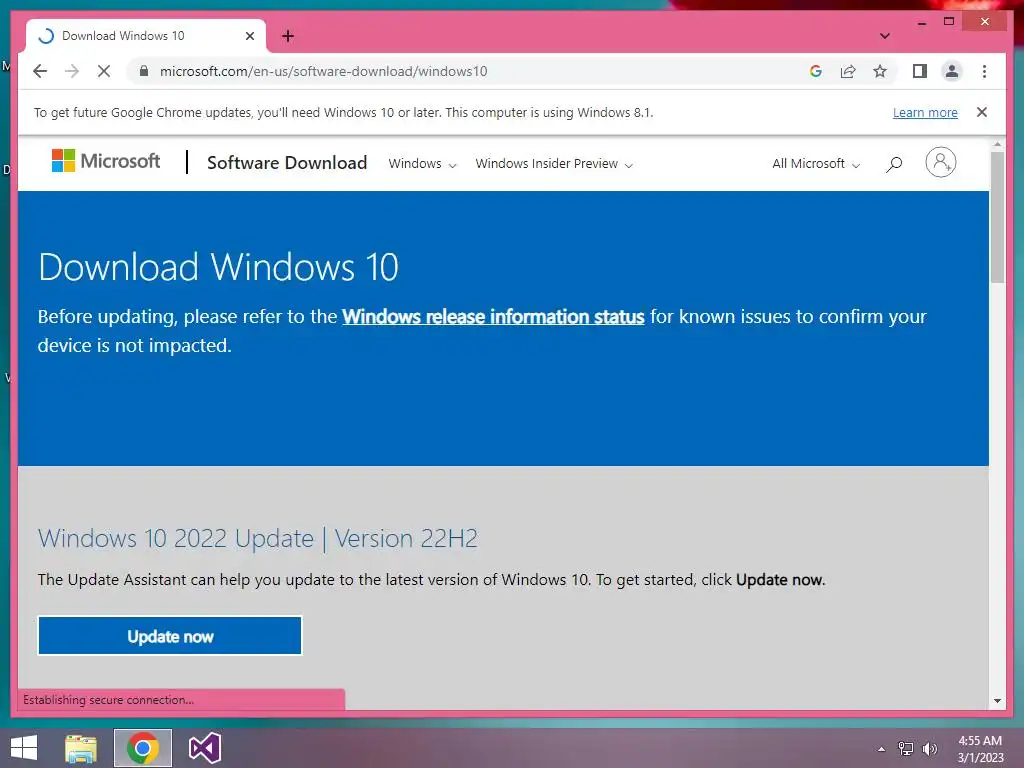Click the Microsoft logo
This screenshot has width=1024, height=768.
[x=106, y=161]
